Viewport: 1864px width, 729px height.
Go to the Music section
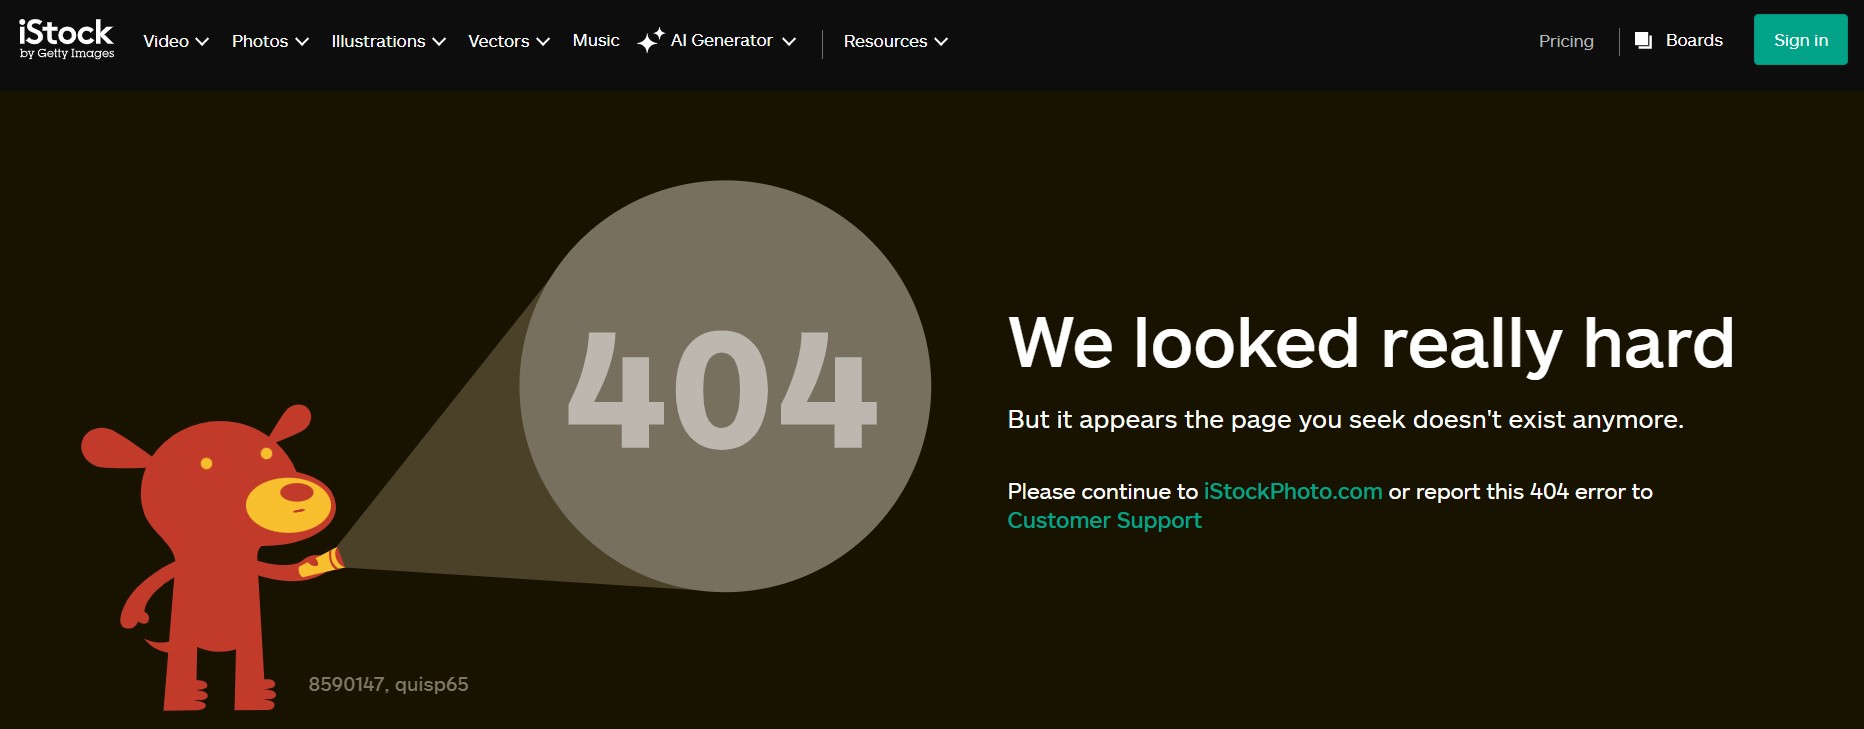click(x=596, y=40)
